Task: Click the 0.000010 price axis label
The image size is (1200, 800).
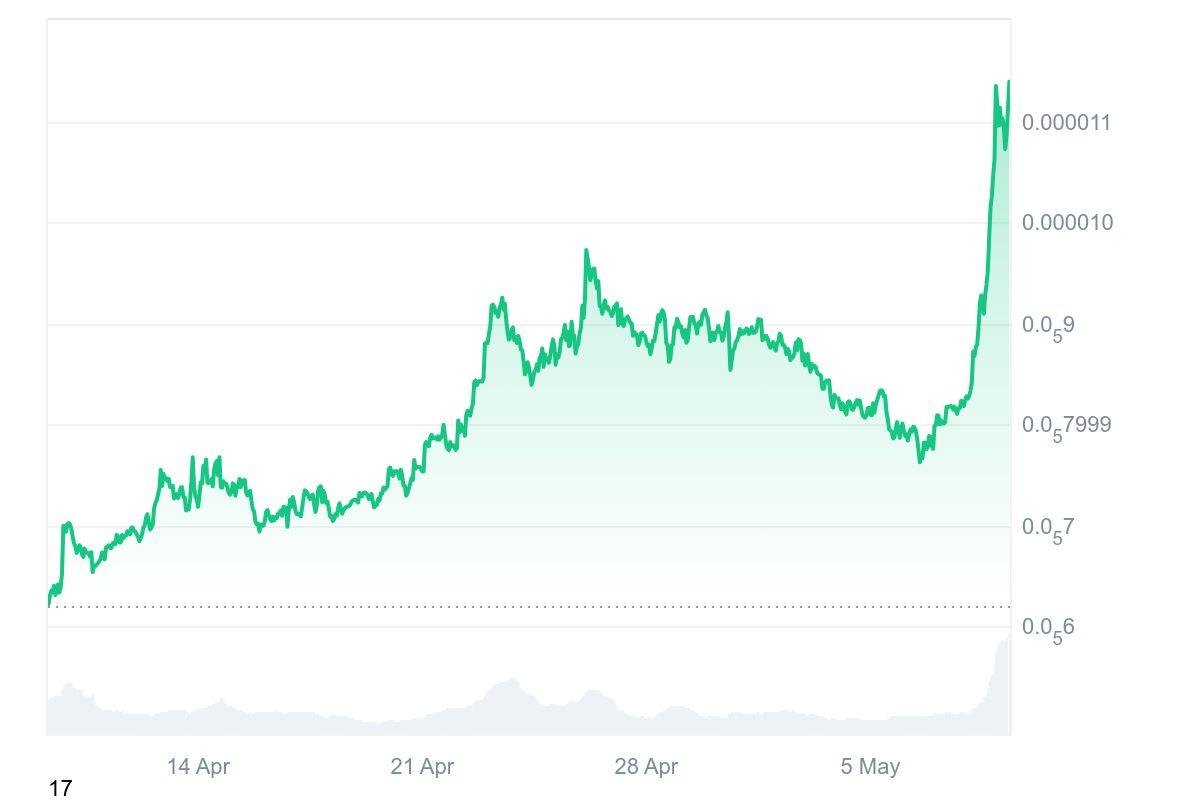Action: (1067, 222)
